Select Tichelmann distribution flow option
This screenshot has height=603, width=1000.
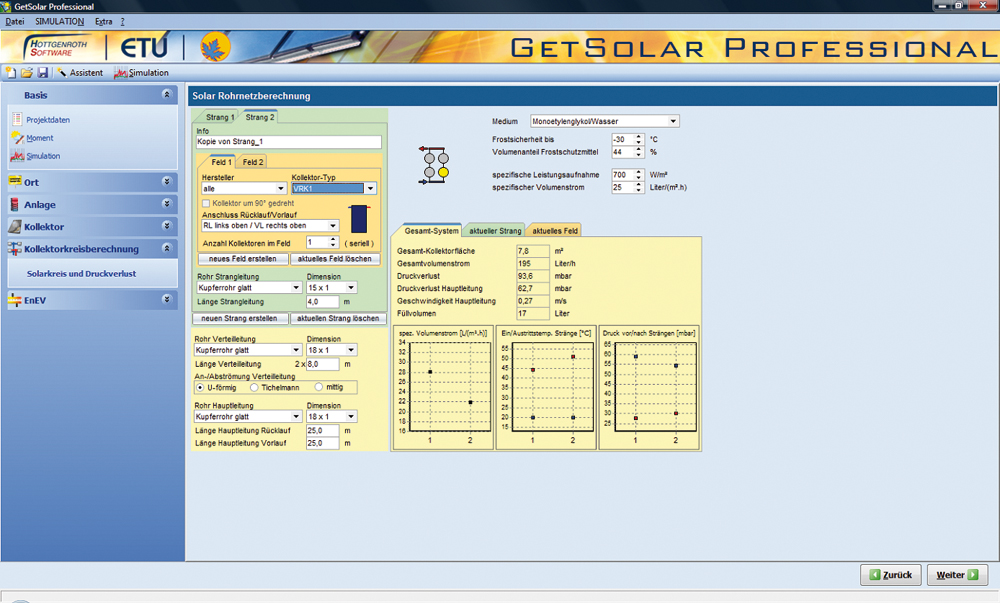click(254, 388)
